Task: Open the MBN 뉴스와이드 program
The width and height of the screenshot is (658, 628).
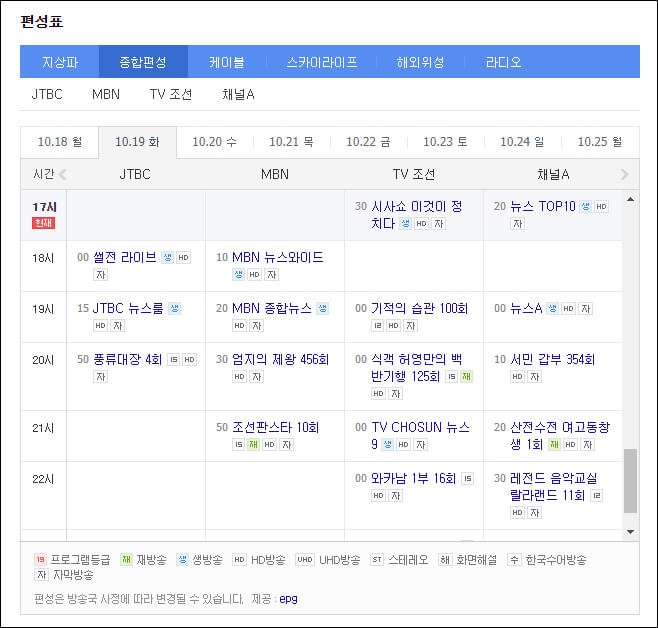Action: coord(277,257)
